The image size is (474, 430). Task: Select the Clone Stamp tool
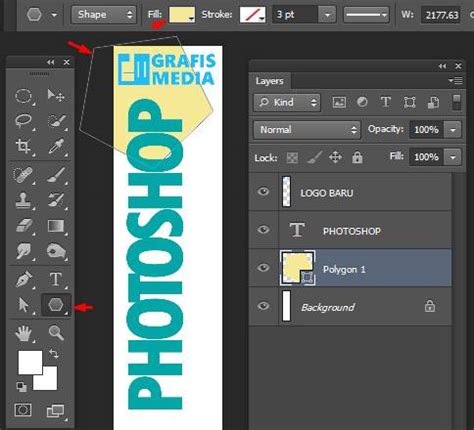(23, 200)
